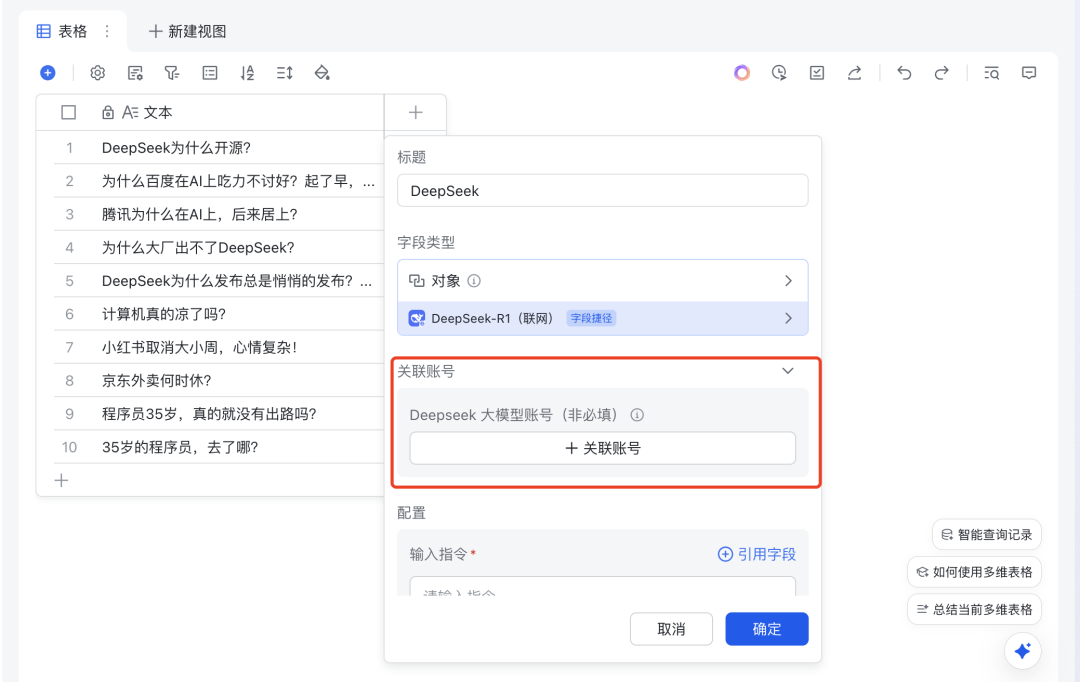The width and height of the screenshot is (1080, 682).
Task: Open the filter funnel icon
Action: click(x=172, y=72)
